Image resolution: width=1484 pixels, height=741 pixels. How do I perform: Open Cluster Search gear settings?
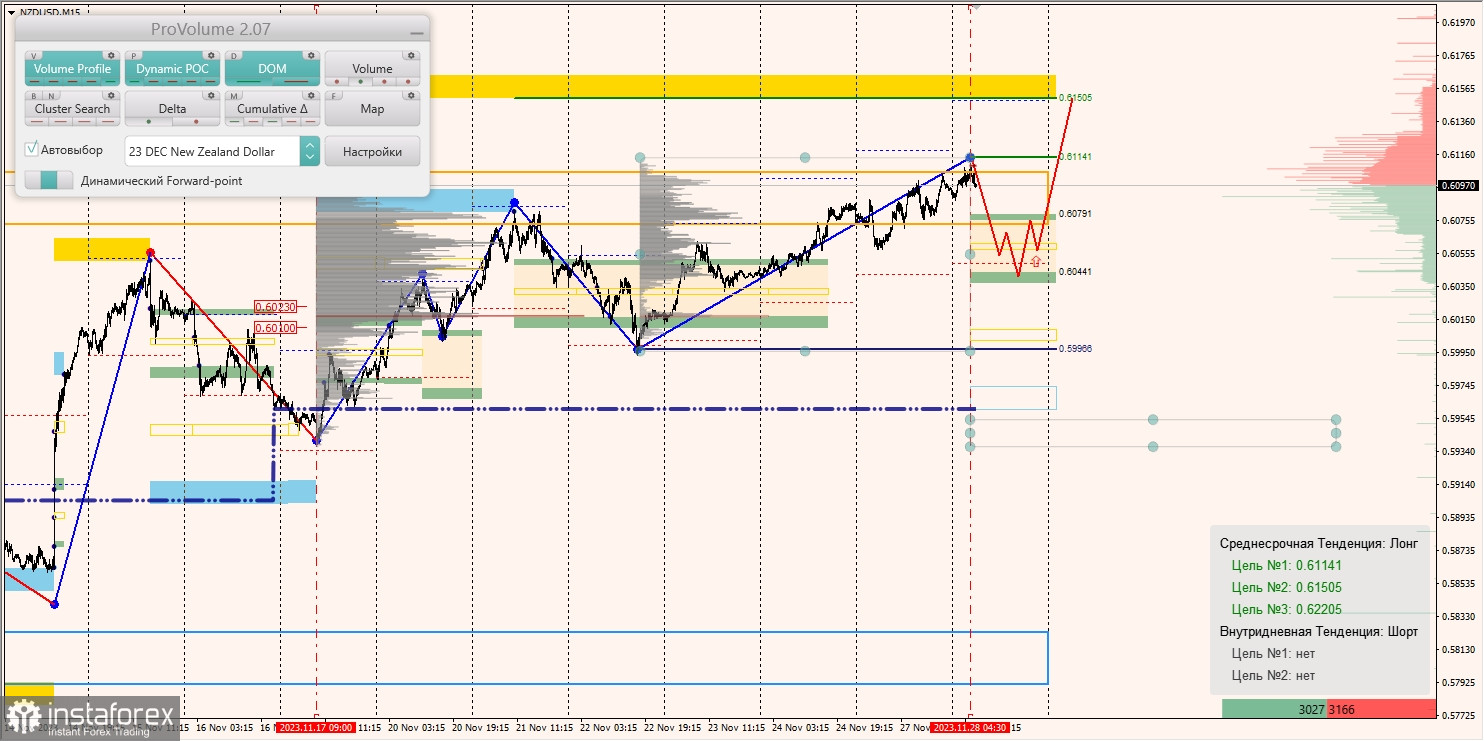coord(111,96)
